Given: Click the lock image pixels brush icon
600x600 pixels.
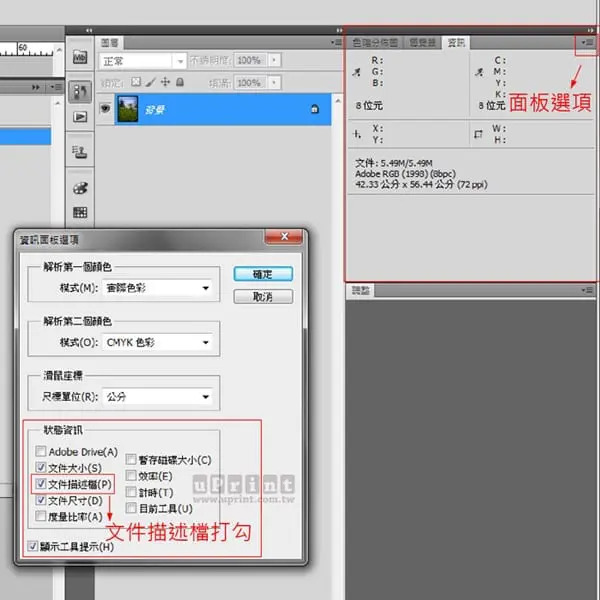Looking at the screenshot, I should 150,82.
